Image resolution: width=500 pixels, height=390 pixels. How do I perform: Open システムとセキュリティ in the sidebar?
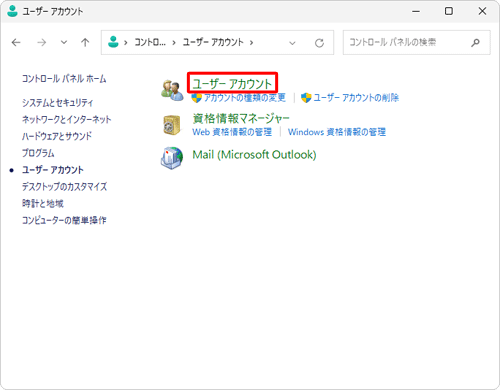[x=58, y=103]
